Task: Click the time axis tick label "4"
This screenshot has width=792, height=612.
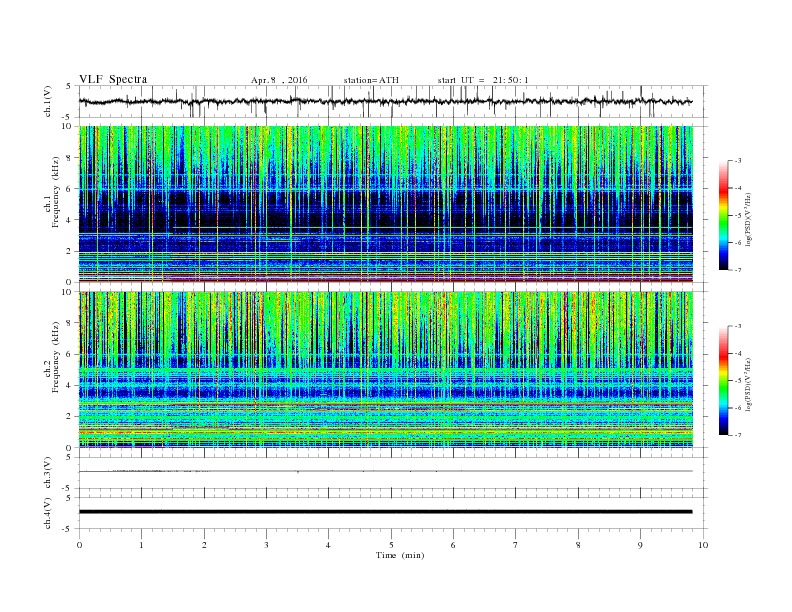Action: click(328, 545)
